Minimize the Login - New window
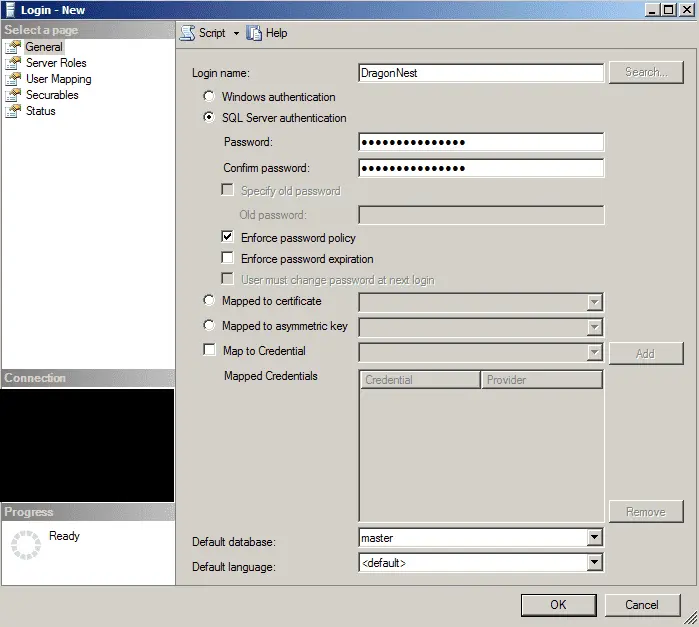The height and width of the screenshot is (627, 699). [652, 10]
